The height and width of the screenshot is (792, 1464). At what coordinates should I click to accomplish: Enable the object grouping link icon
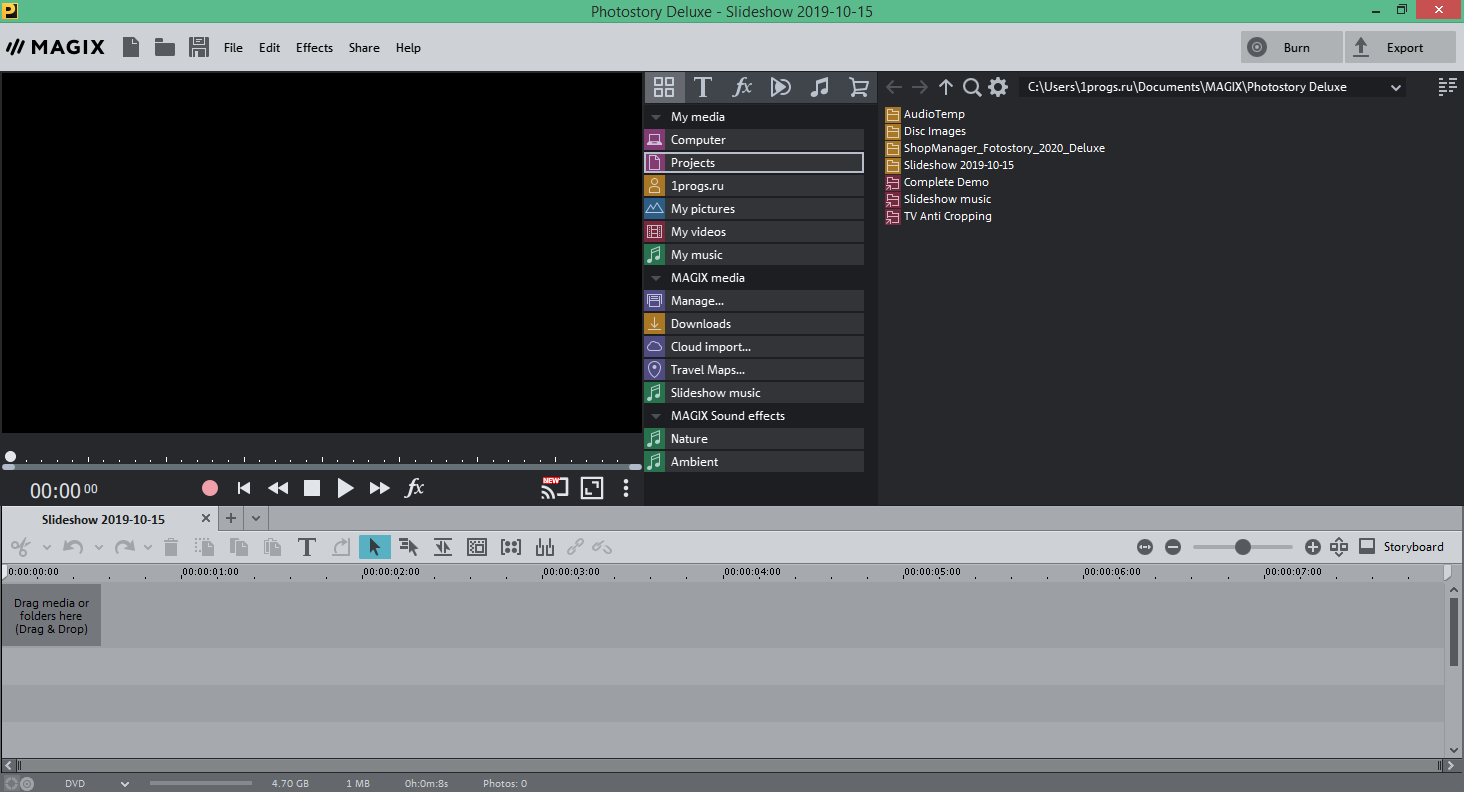(576, 547)
